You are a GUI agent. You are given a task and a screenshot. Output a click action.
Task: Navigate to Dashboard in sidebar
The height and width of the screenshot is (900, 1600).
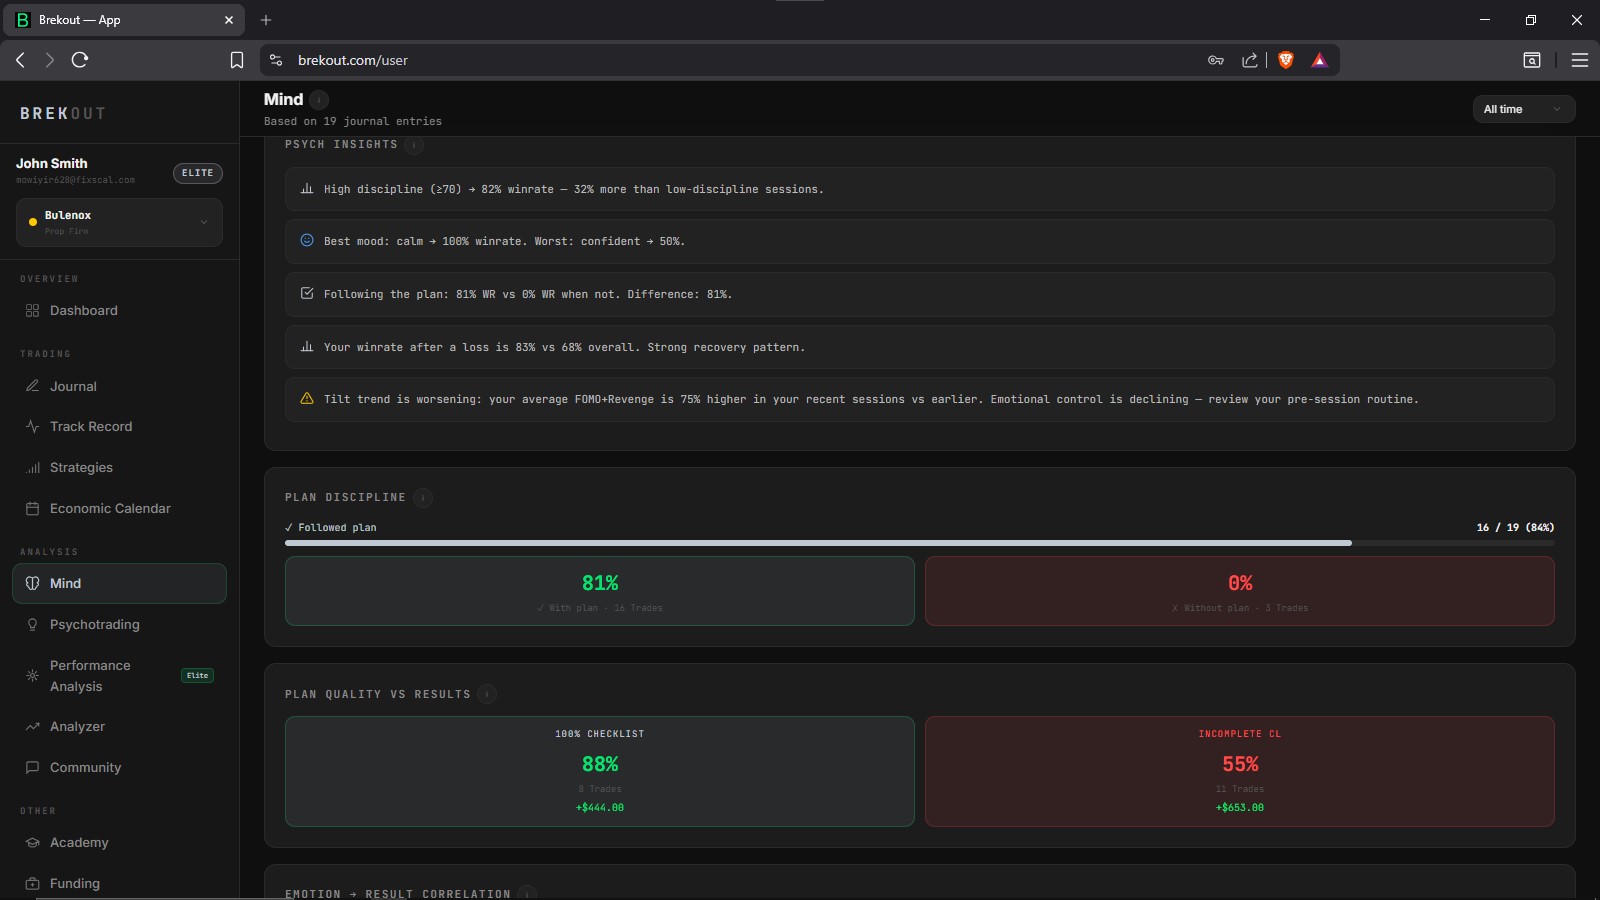[119, 311]
